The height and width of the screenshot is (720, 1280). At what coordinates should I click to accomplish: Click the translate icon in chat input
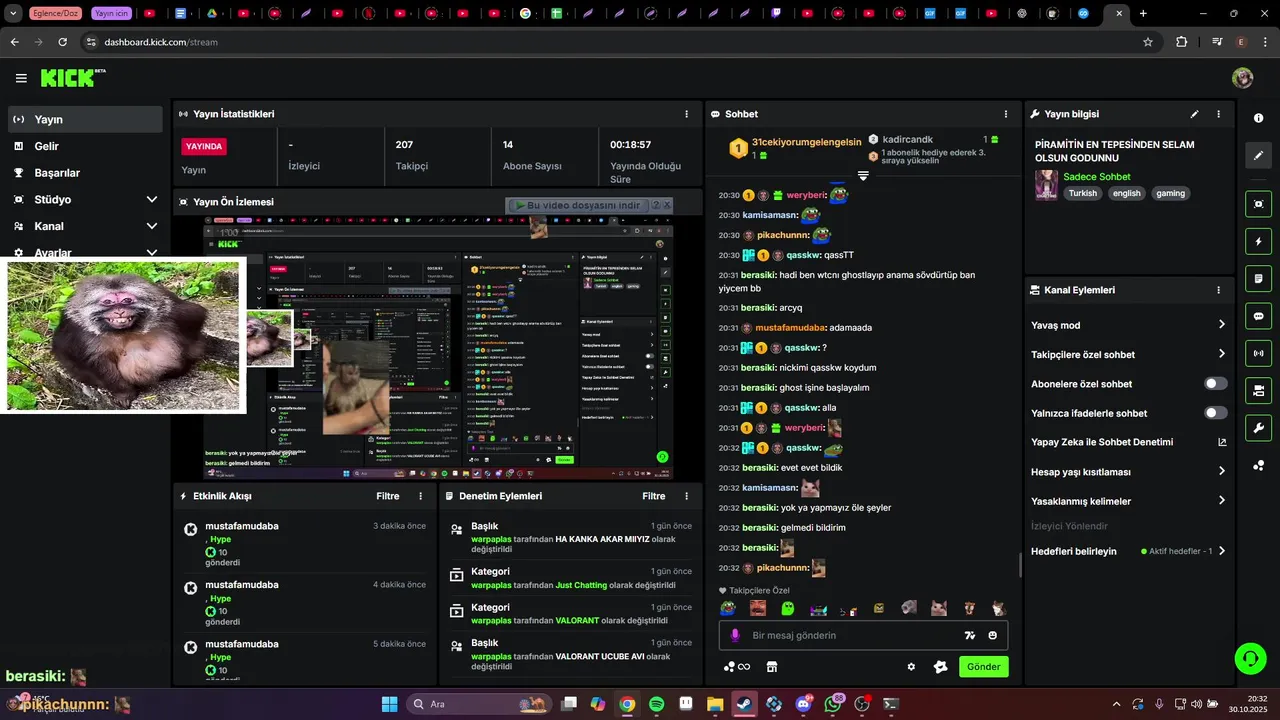pos(969,635)
